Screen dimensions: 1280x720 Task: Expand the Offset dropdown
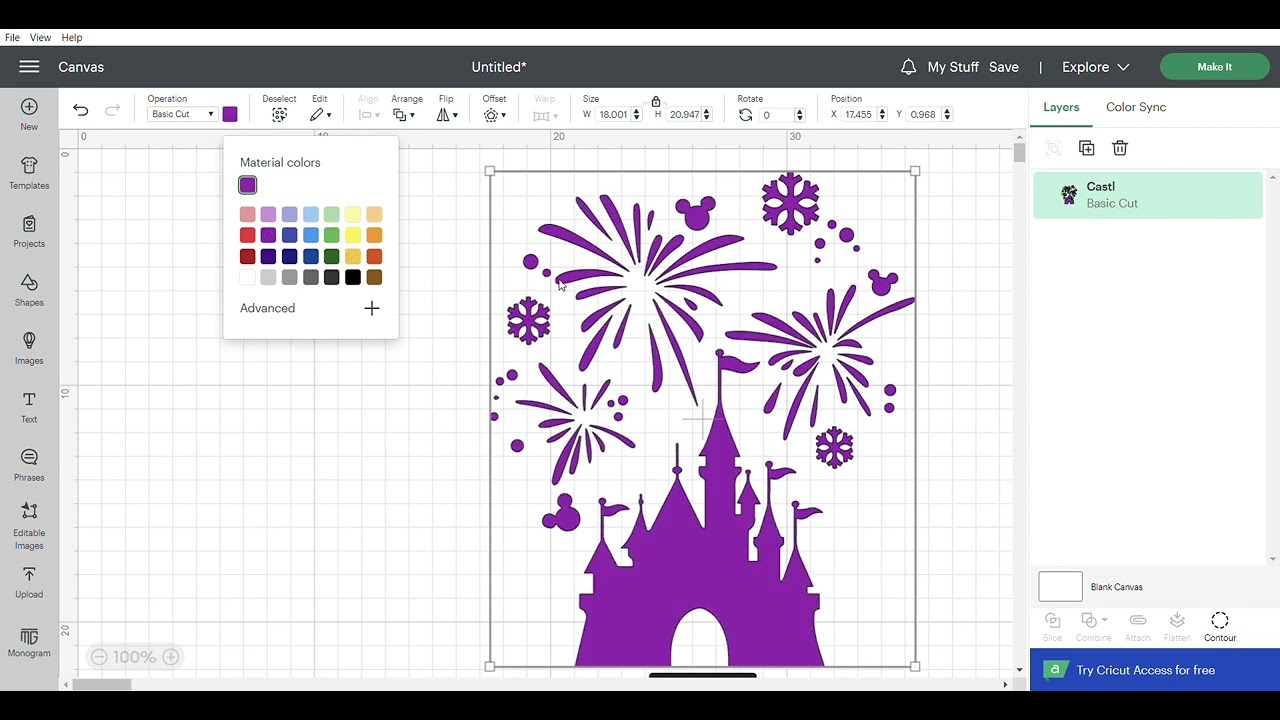(x=495, y=115)
